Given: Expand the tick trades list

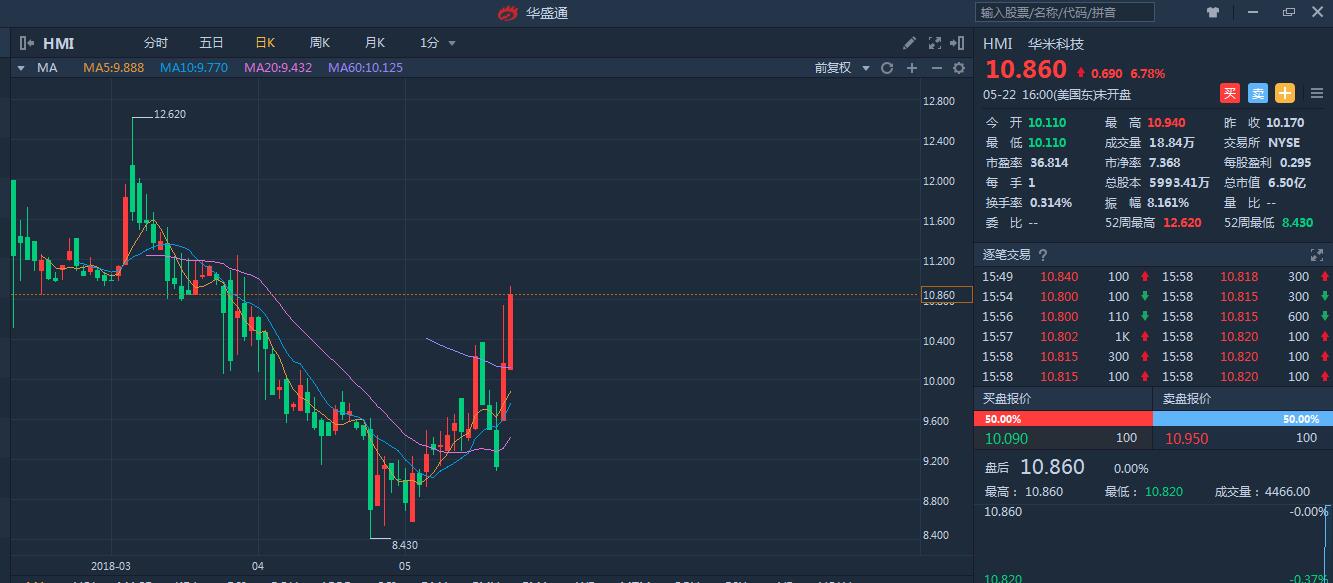Looking at the screenshot, I should coord(1316,255).
